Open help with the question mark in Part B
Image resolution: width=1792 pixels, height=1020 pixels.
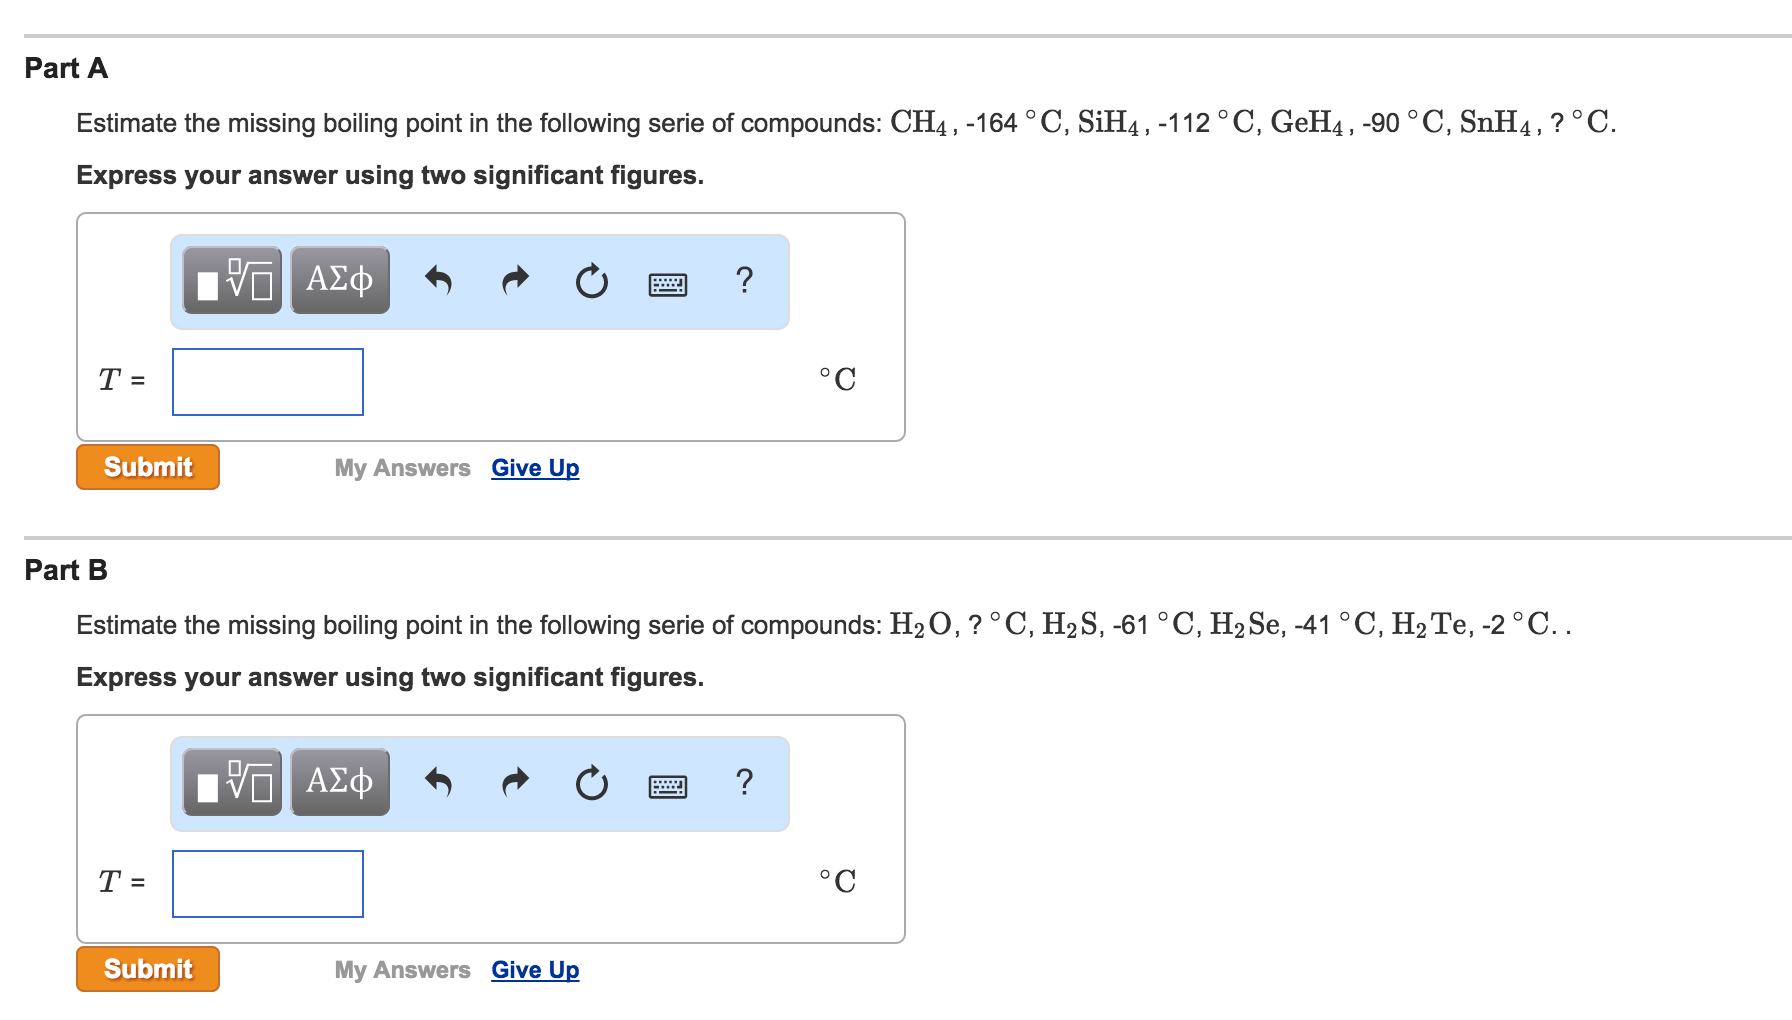click(x=744, y=784)
